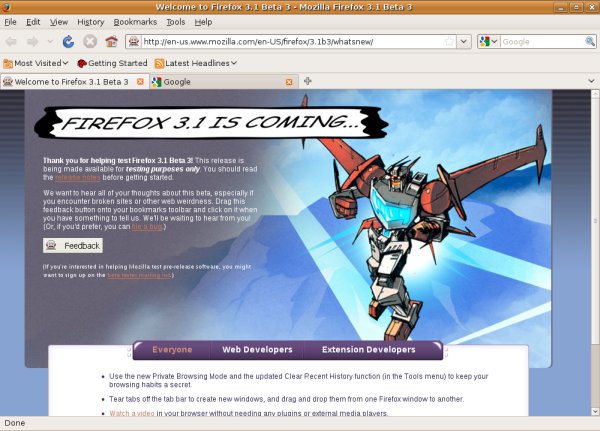Maximize the Firefox window
The width and height of the screenshot is (600, 431).
tap(576, 7)
